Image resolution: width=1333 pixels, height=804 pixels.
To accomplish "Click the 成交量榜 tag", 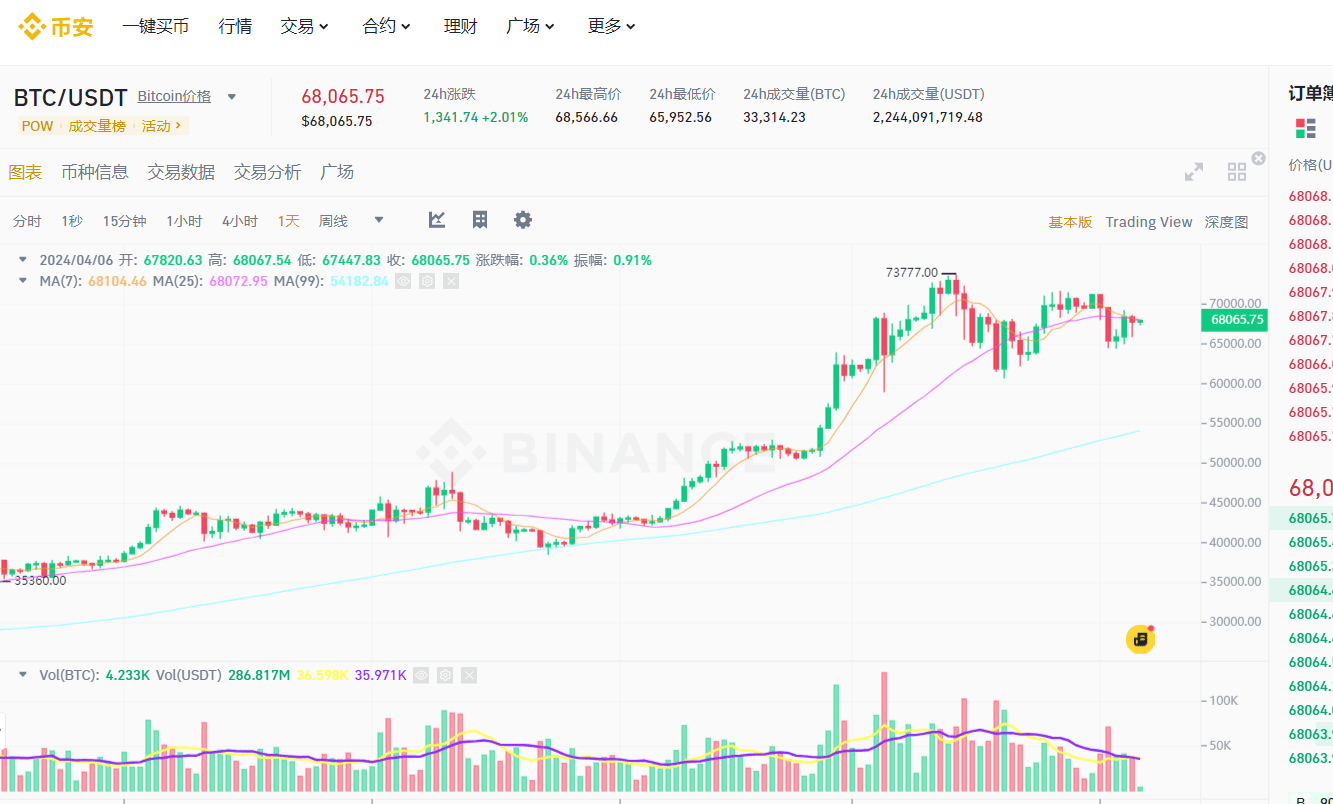I will click(97, 126).
